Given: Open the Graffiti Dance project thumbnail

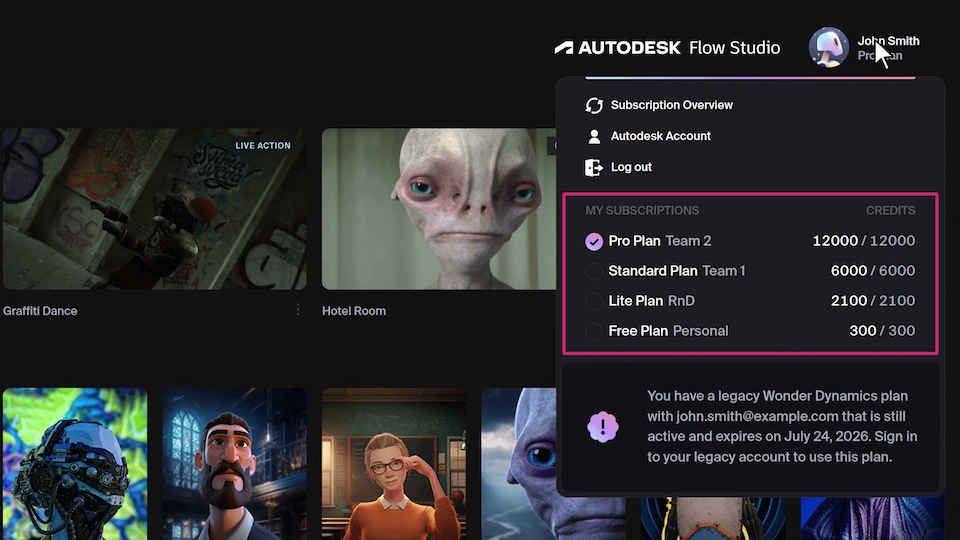Looking at the screenshot, I should point(155,209).
